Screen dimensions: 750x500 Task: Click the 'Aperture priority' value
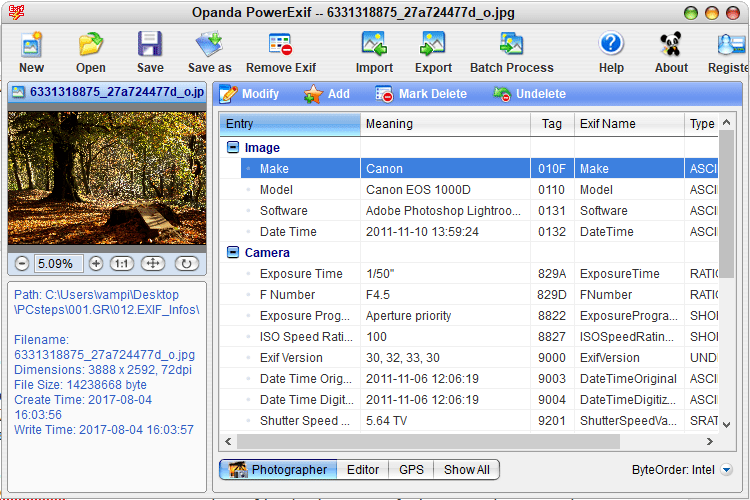(x=408, y=316)
